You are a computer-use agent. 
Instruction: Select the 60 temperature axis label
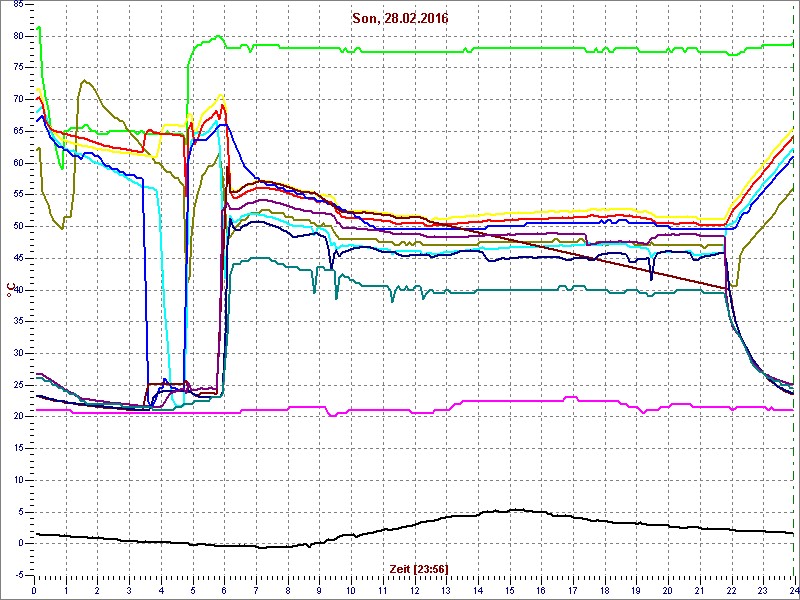18,163
